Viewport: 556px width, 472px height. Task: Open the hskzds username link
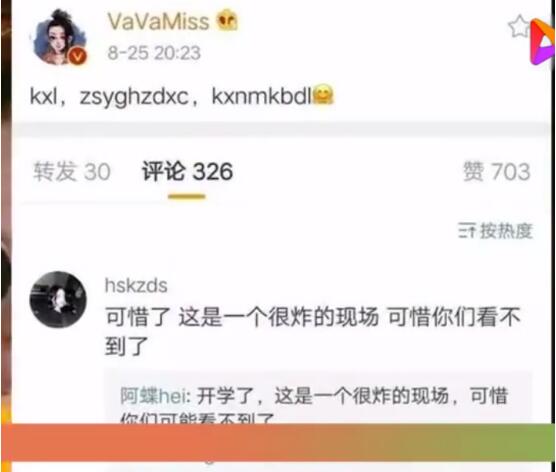(x=136, y=285)
